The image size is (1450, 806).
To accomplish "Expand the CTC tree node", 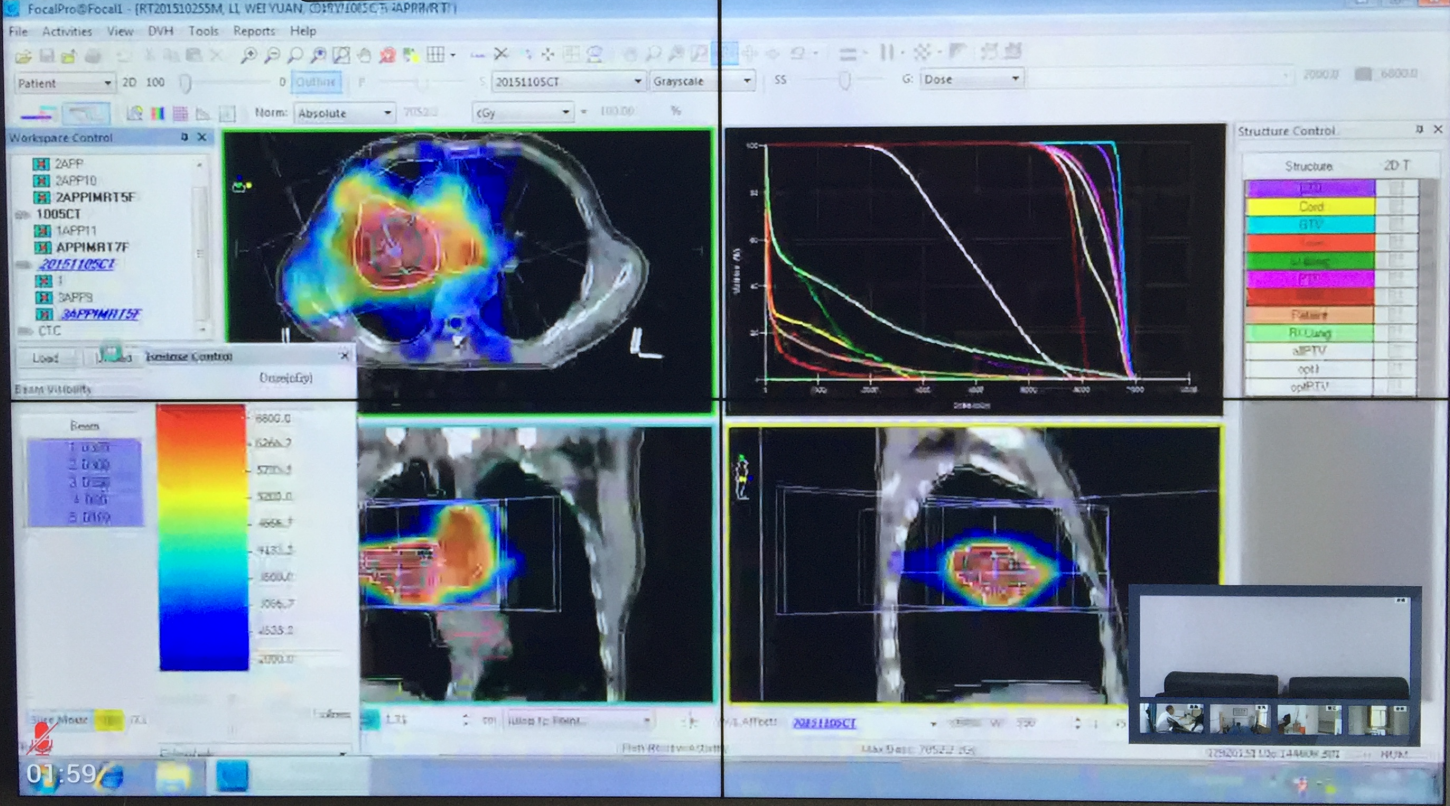I will [26, 330].
